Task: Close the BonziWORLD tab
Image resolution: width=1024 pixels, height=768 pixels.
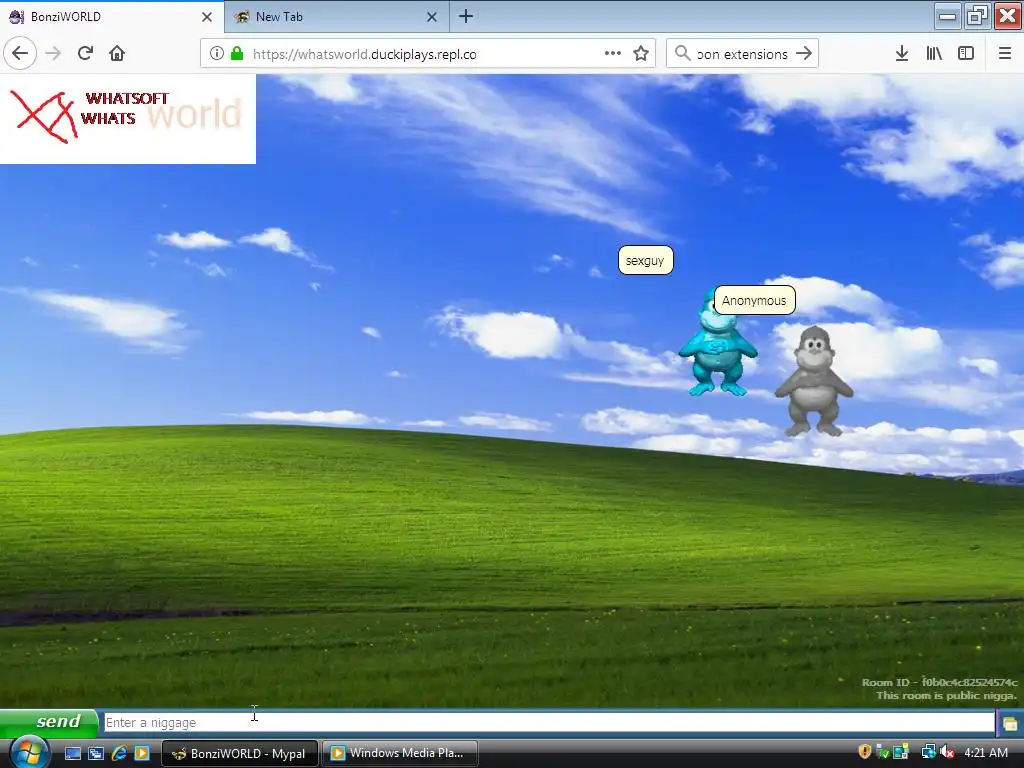Action: (x=207, y=17)
